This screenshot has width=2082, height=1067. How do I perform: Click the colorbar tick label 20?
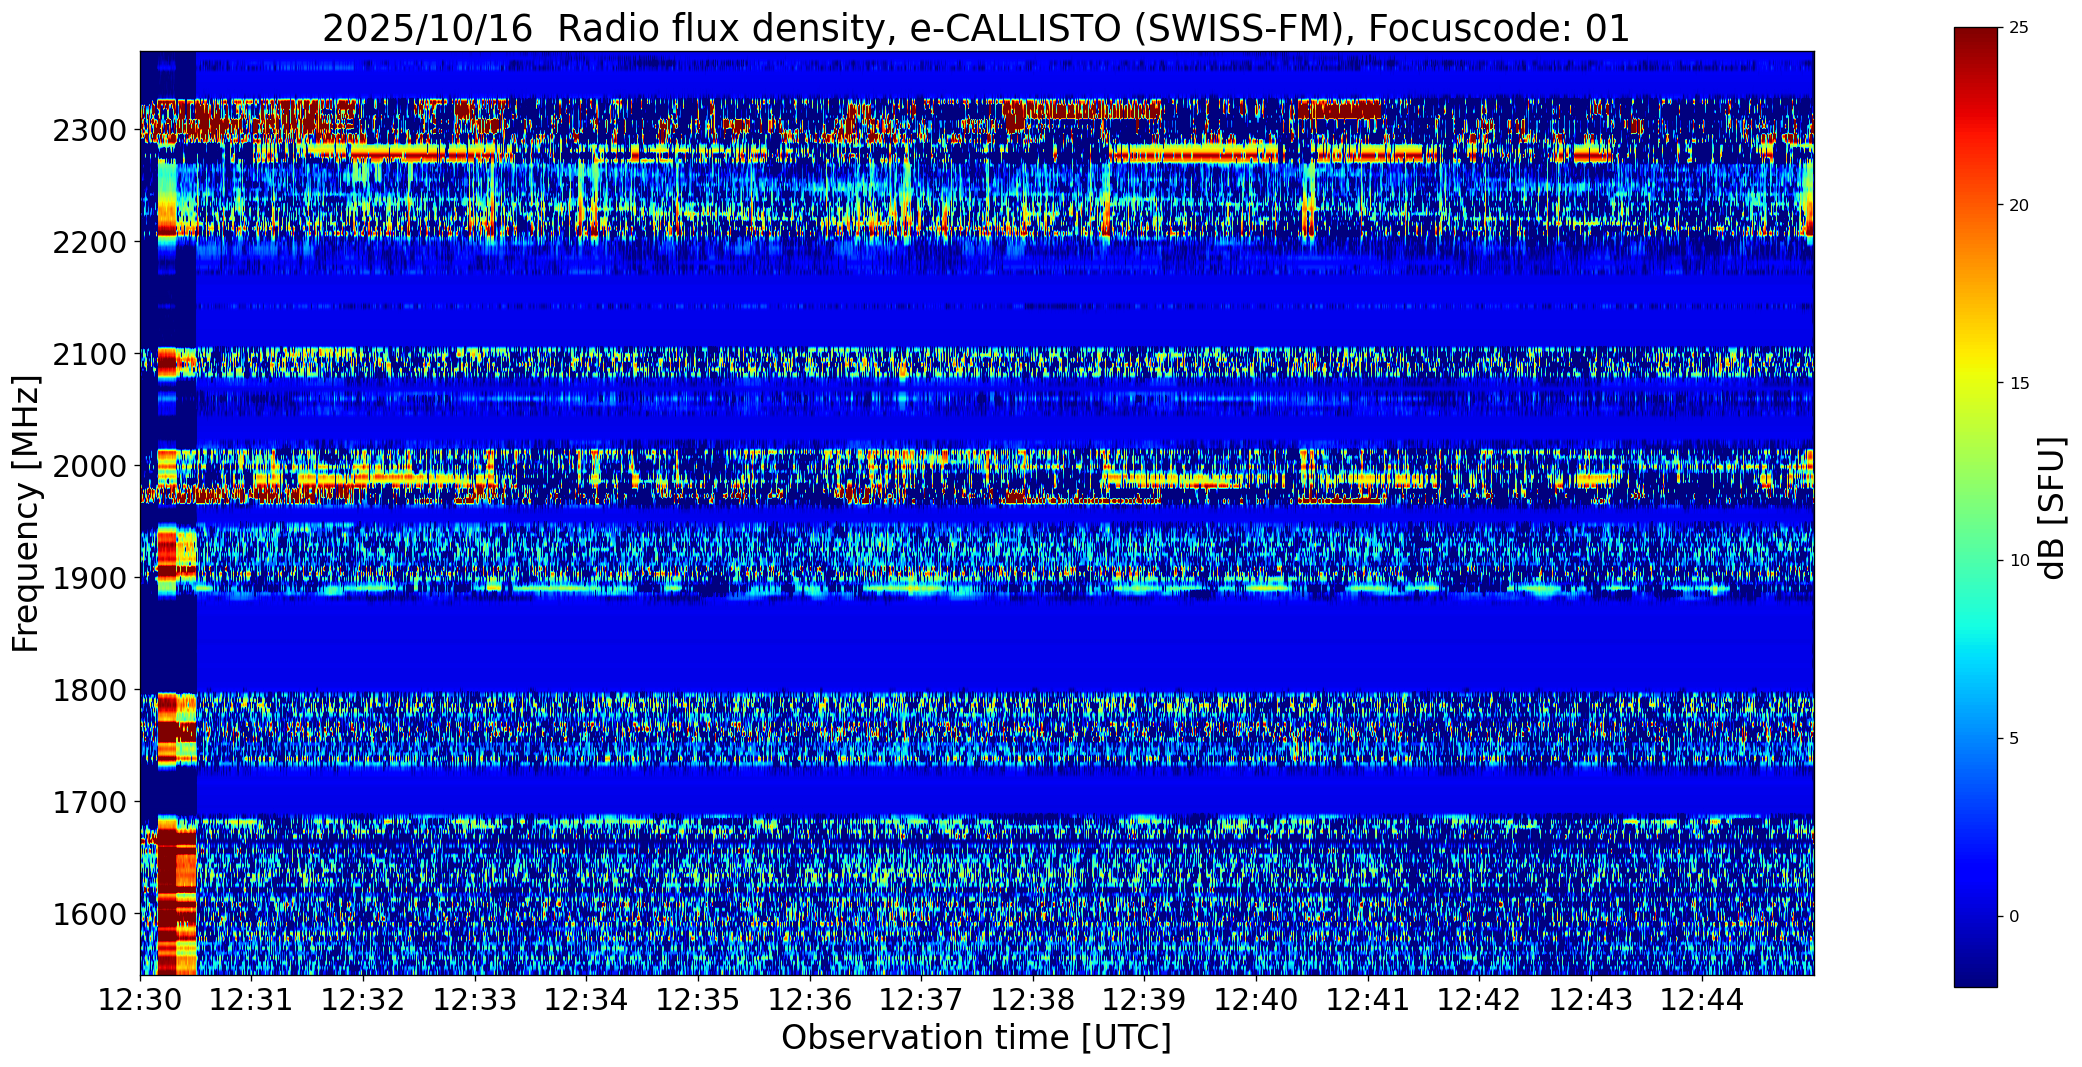[2019, 206]
